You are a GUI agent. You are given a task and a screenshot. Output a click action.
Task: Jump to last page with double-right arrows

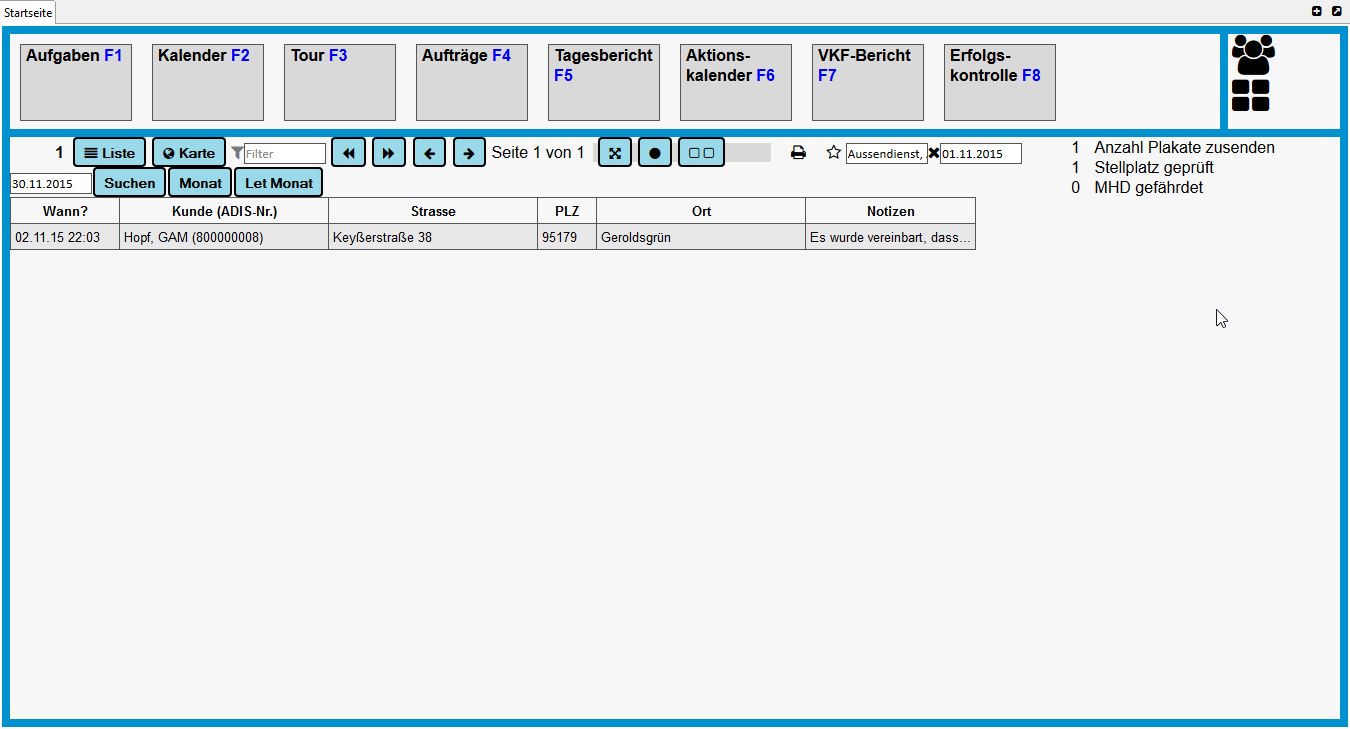(x=389, y=153)
